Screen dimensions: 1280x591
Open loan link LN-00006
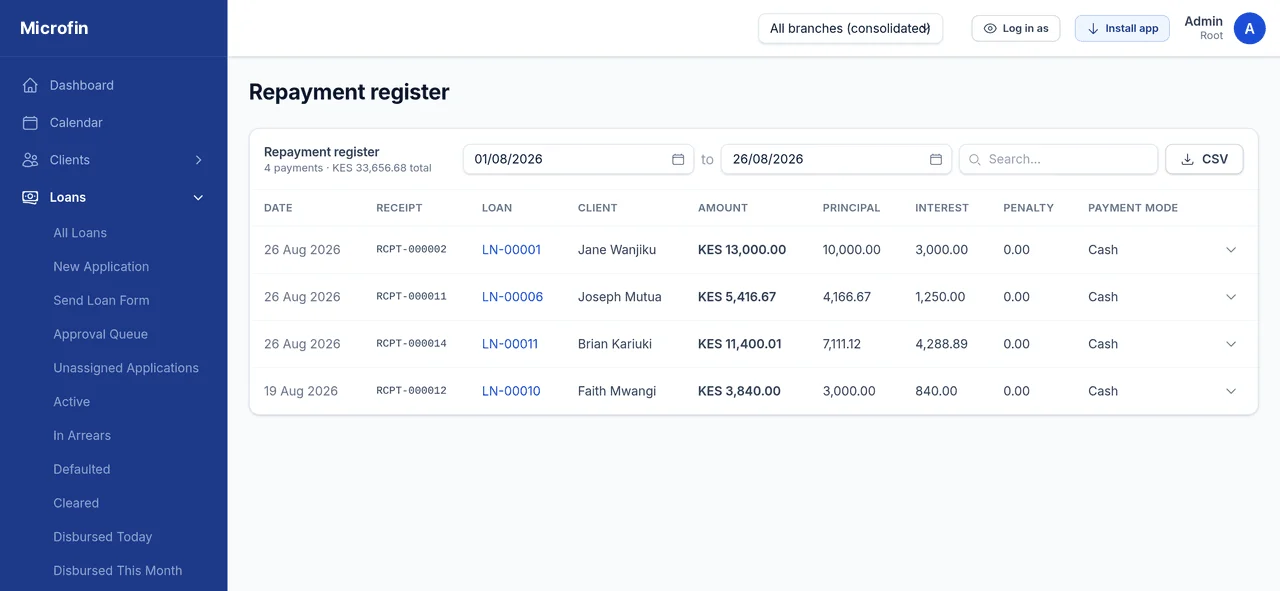pyautogui.click(x=512, y=297)
